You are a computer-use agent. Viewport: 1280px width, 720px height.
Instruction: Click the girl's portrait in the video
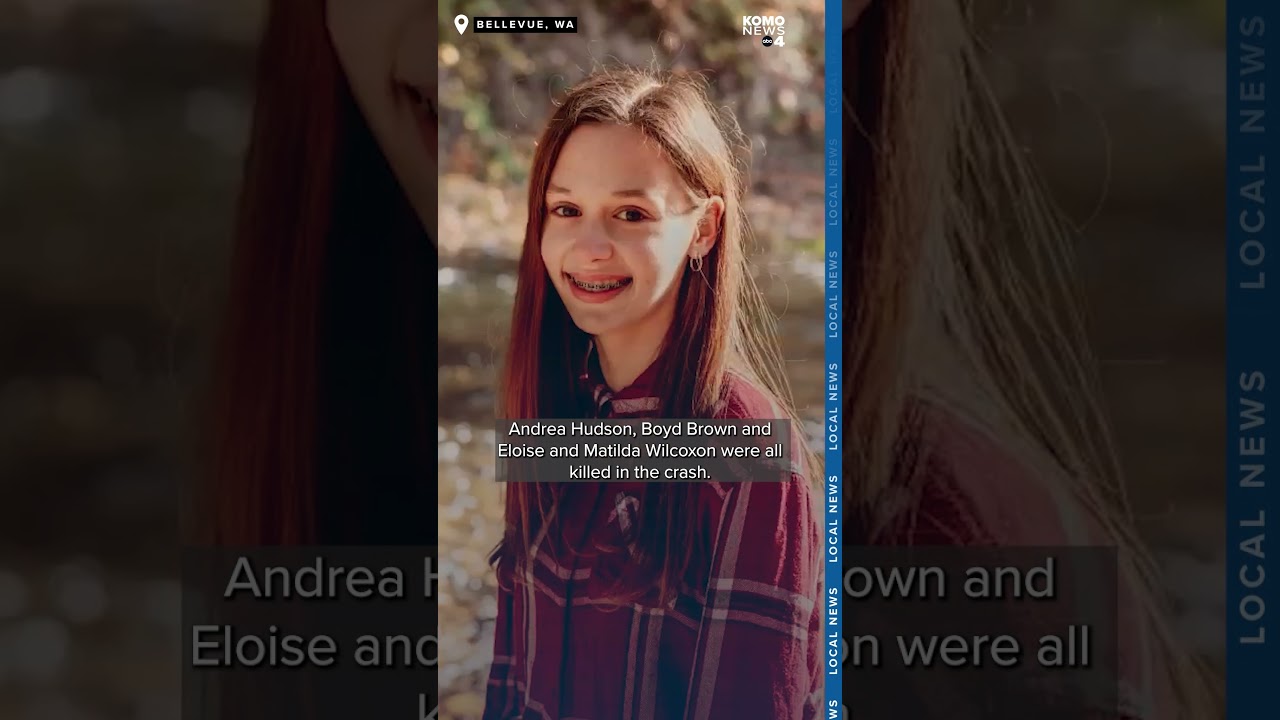[x=632, y=360]
